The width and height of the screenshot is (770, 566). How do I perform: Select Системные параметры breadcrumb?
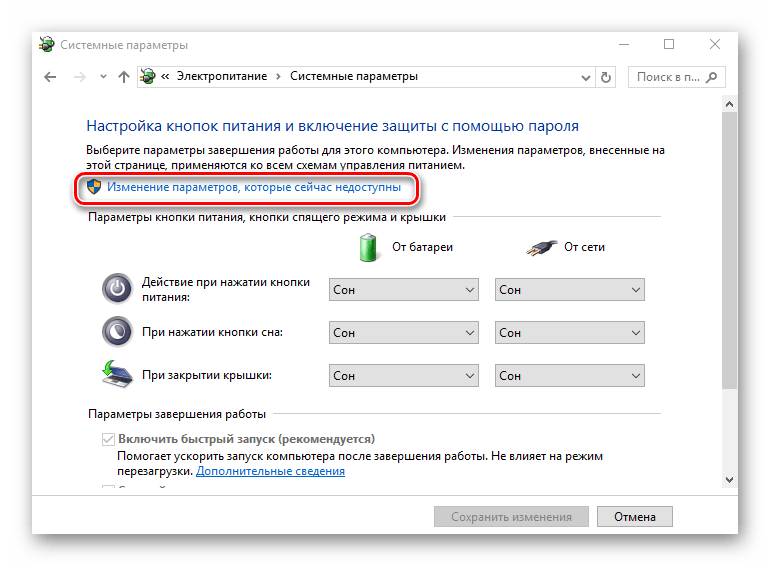(x=354, y=76)
